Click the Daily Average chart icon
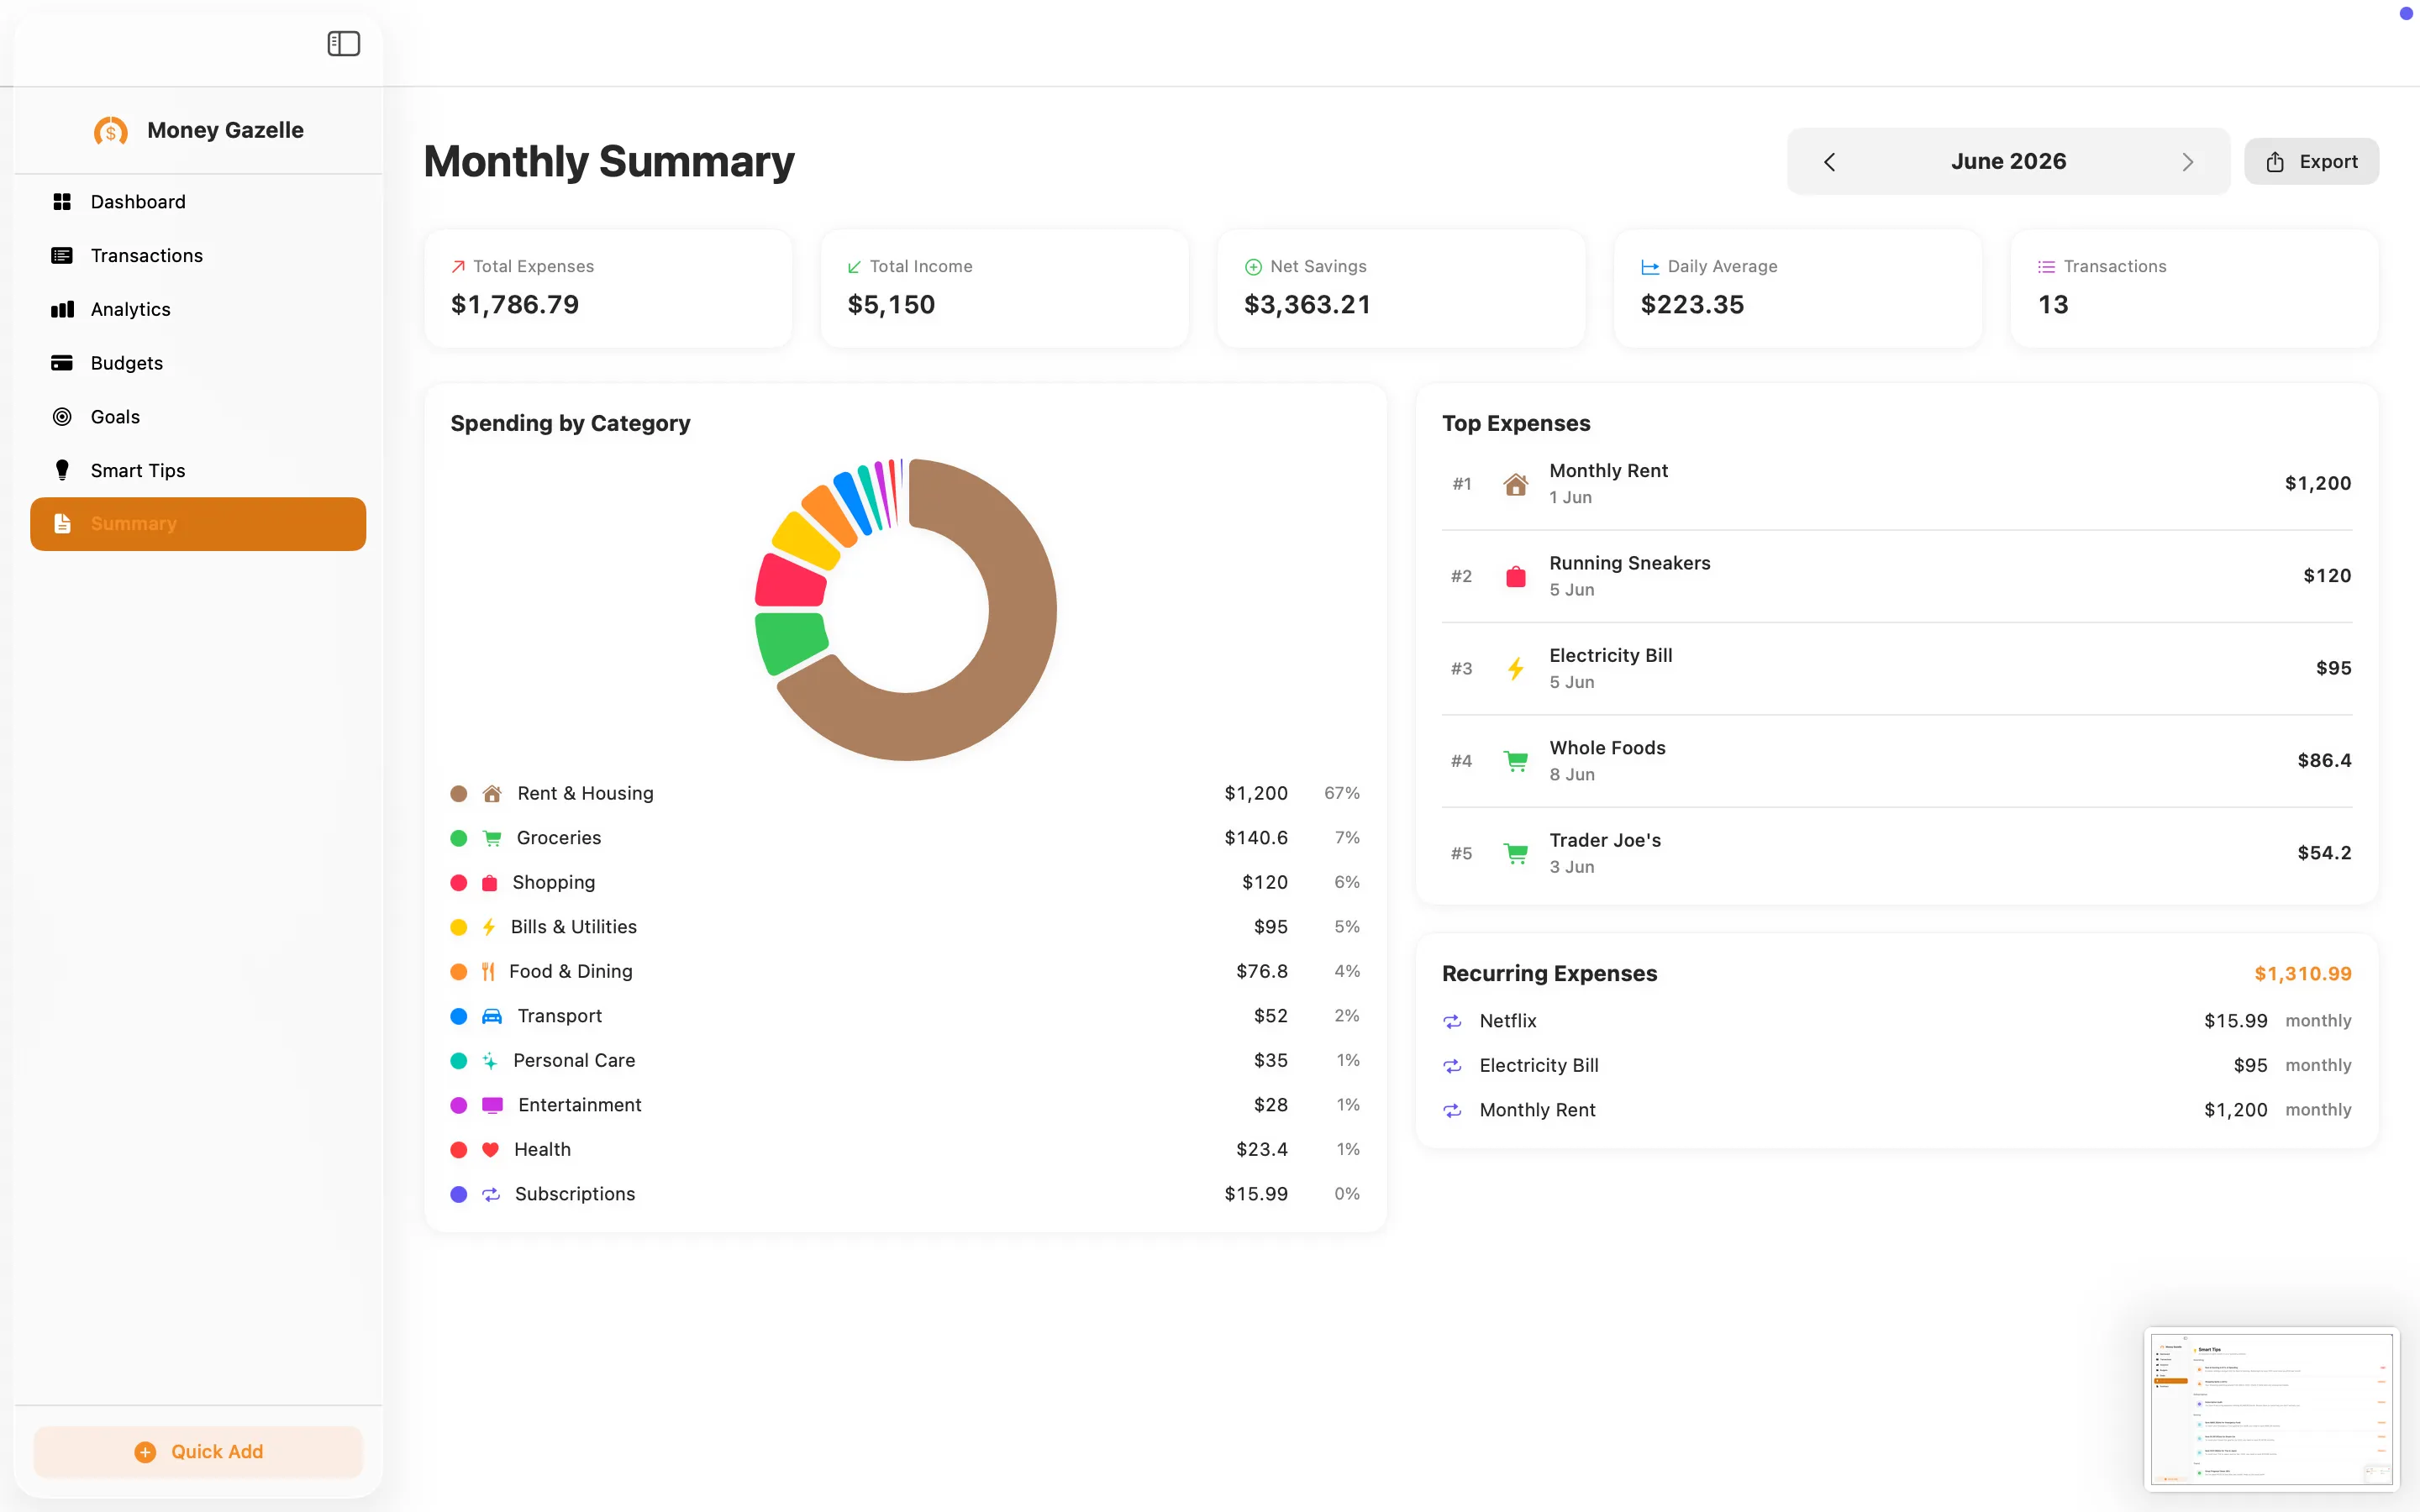The image size is (2420, 1512). point(1650,267)
